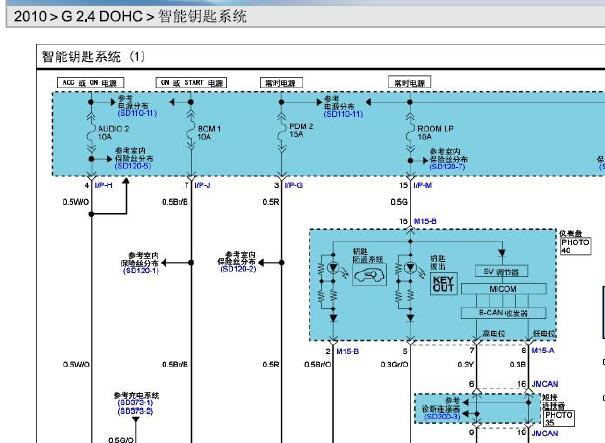Open the SD120-2 reference link
This screenshot has height=443, width=605.
[x=238, y=269]
